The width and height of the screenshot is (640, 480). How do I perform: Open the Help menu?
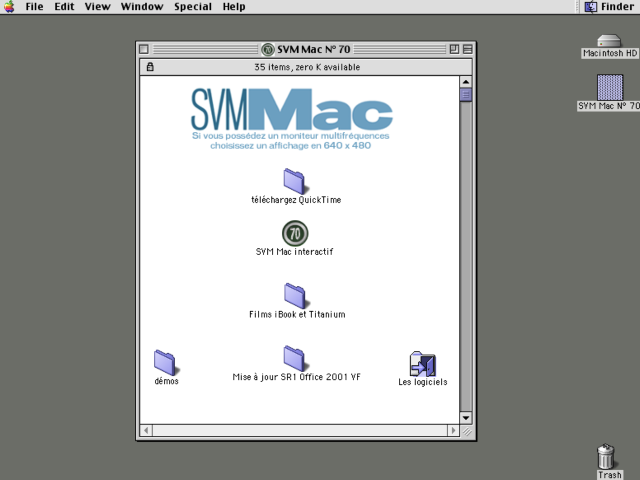click(234, 7)
